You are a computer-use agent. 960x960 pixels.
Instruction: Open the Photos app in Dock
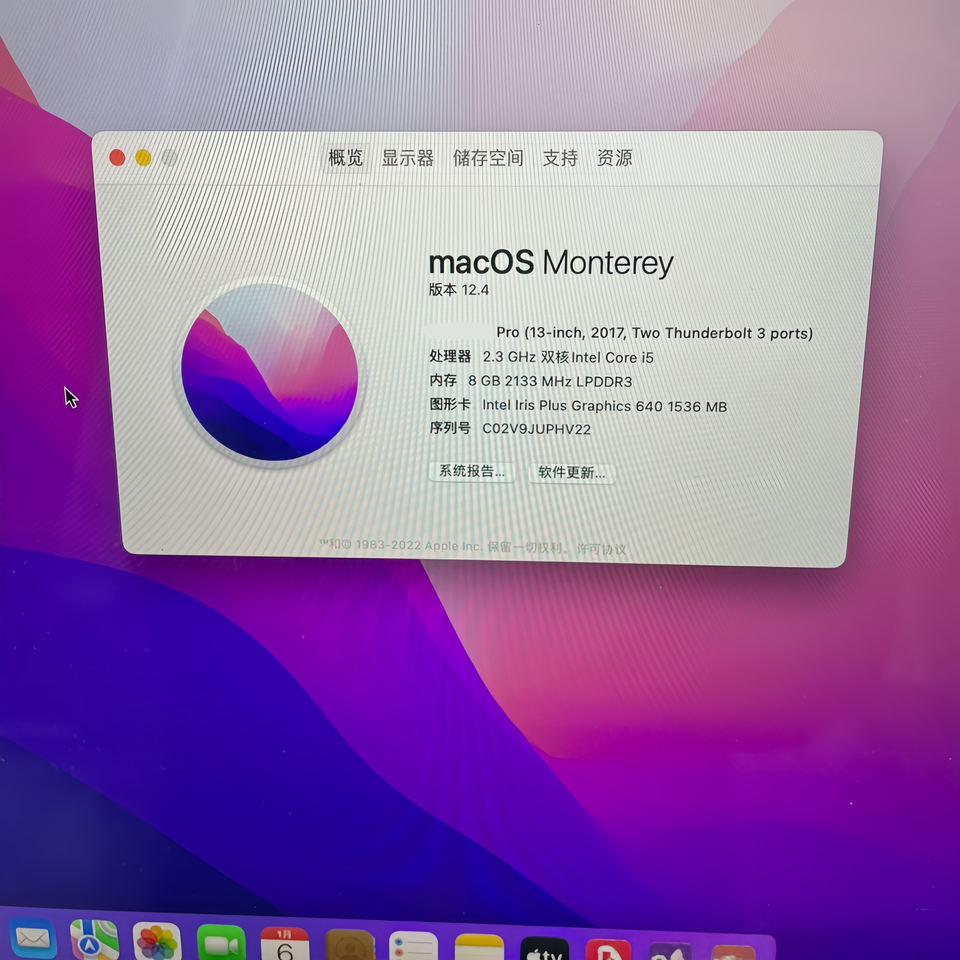pyautogui.click(x=157, y=941)
